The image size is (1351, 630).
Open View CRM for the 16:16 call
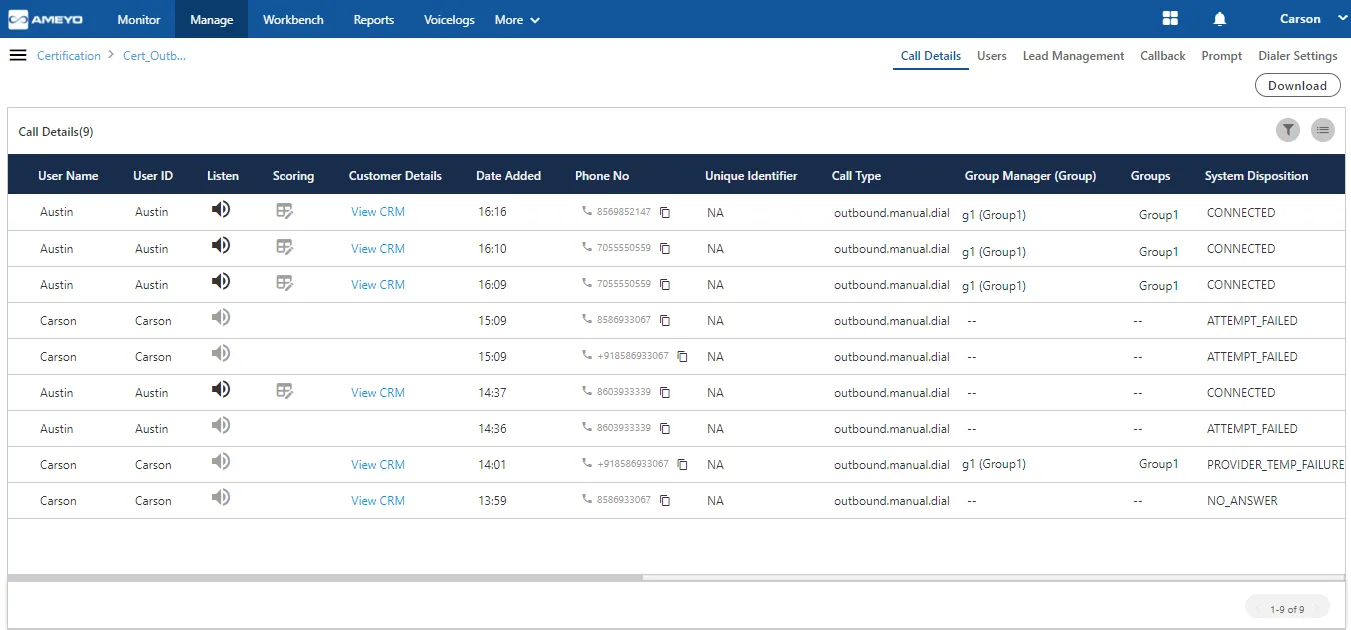(378, 212)
